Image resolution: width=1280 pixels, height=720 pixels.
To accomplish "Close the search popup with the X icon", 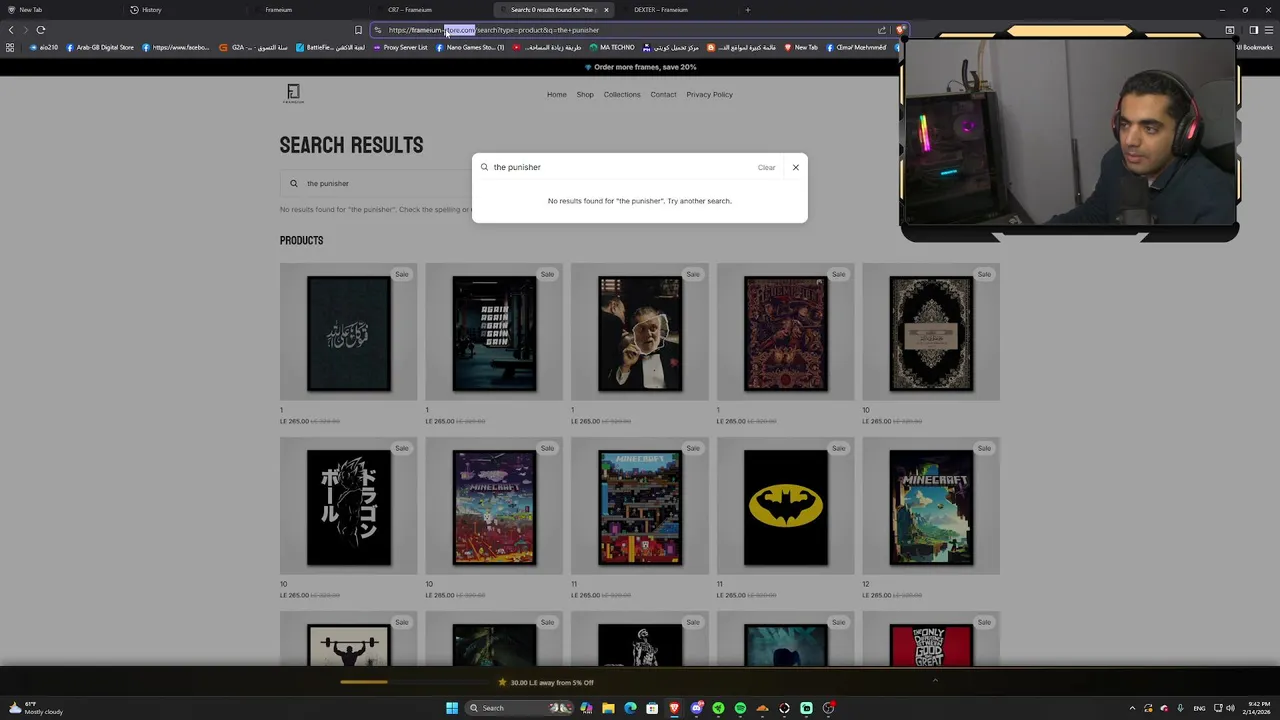I will [796, 167].
